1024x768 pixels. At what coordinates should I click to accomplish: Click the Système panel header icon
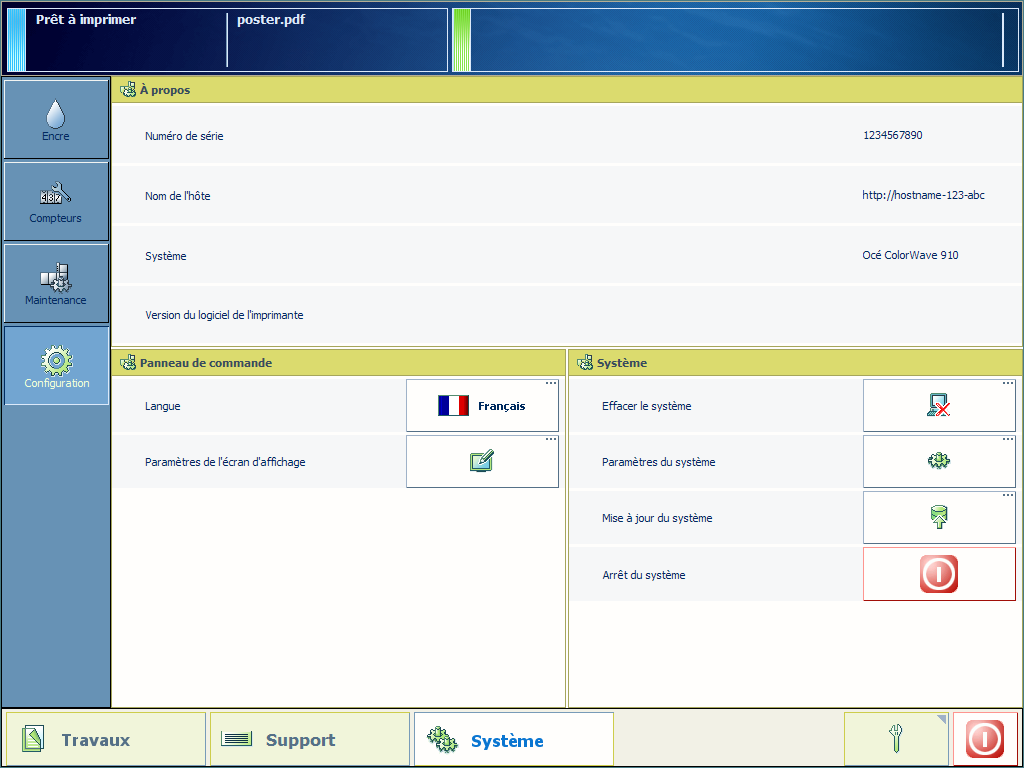585,362
